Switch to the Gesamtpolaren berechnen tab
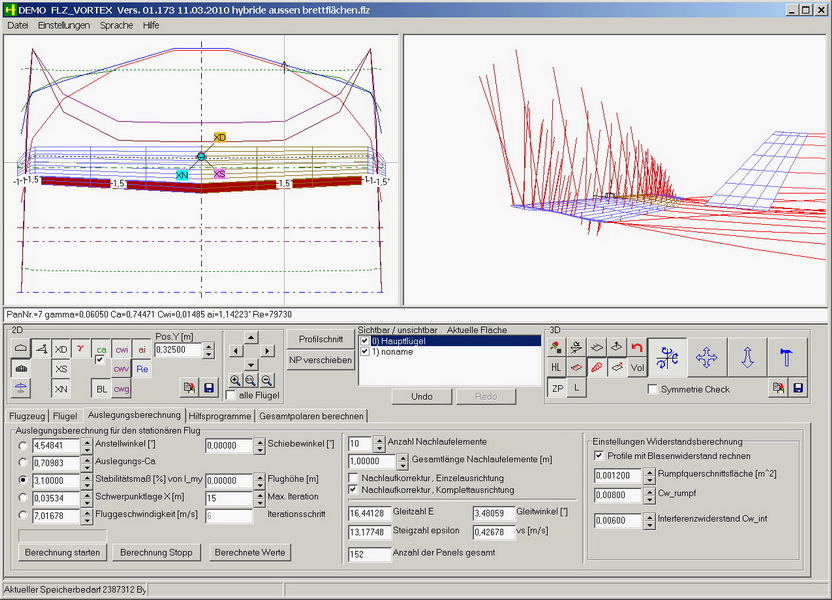 click(311, 415)
